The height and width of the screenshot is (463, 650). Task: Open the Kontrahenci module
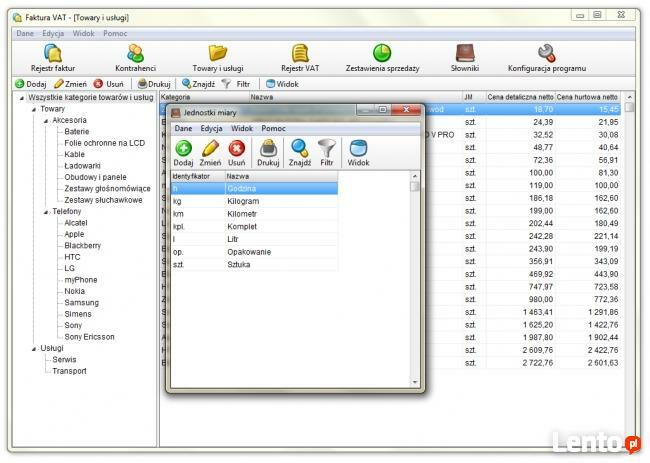(135, 57)
